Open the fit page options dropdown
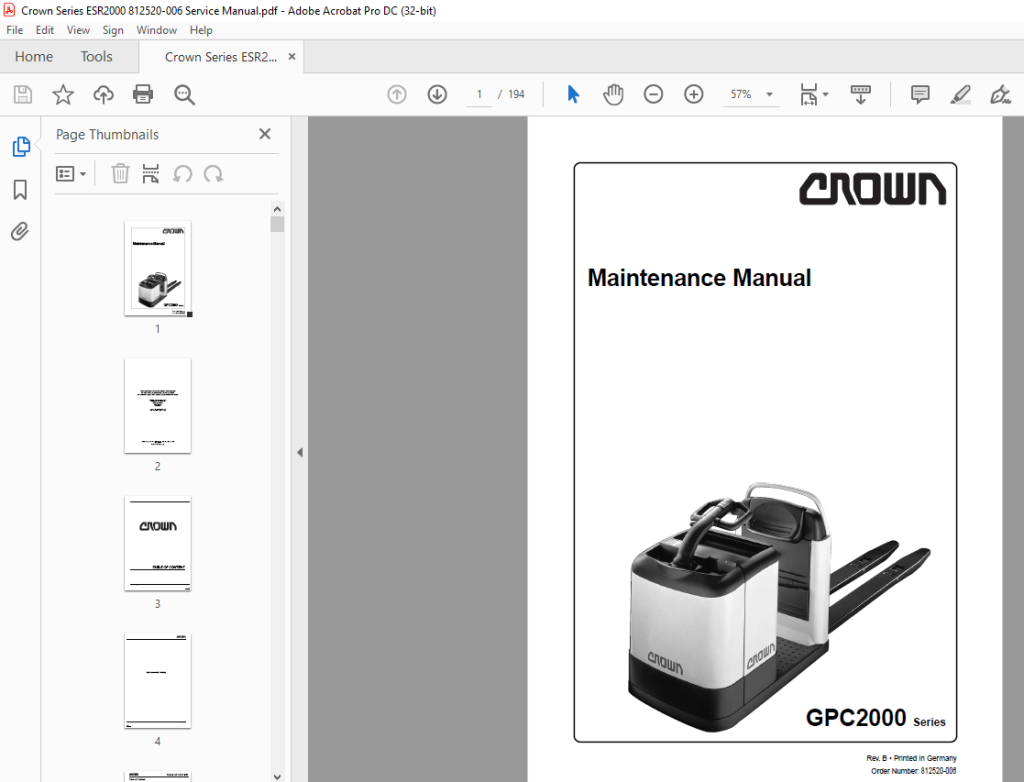The image size is (1024, 782). pos(814,95)
